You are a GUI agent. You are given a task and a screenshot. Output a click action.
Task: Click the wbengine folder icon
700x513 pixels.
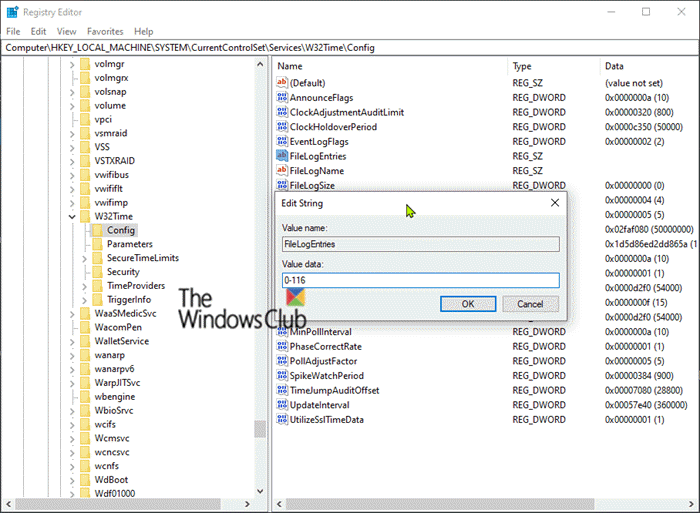[85, 396]
